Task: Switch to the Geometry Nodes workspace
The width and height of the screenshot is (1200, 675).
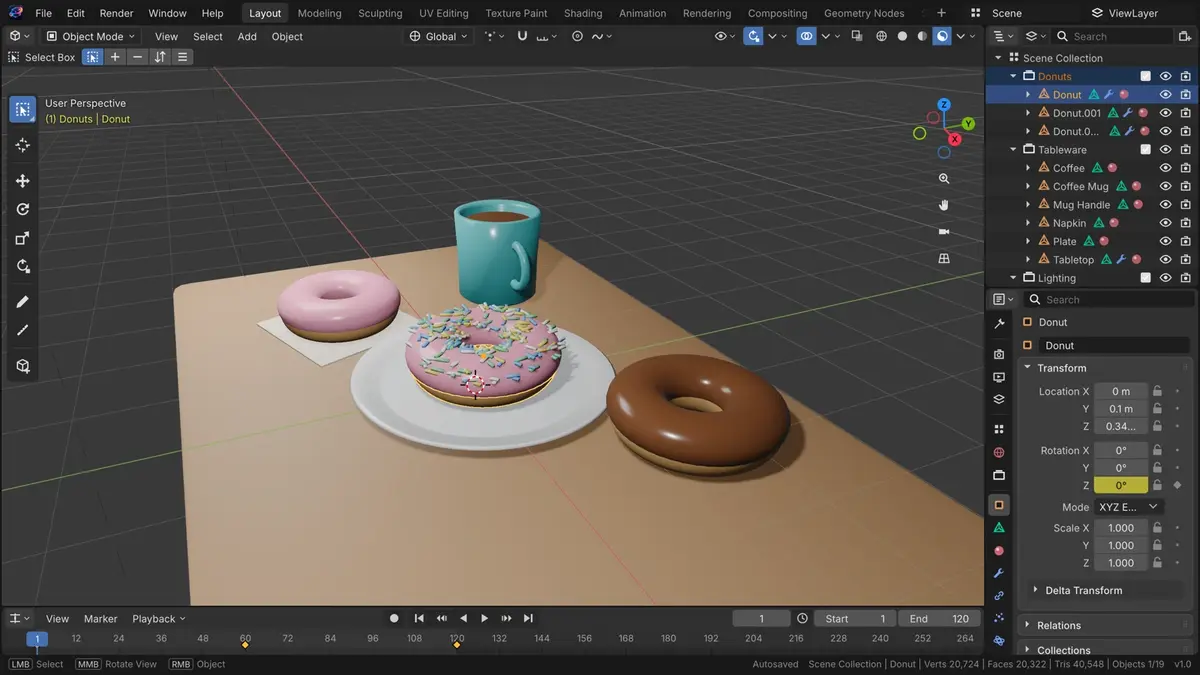Action: pos(864,13)
